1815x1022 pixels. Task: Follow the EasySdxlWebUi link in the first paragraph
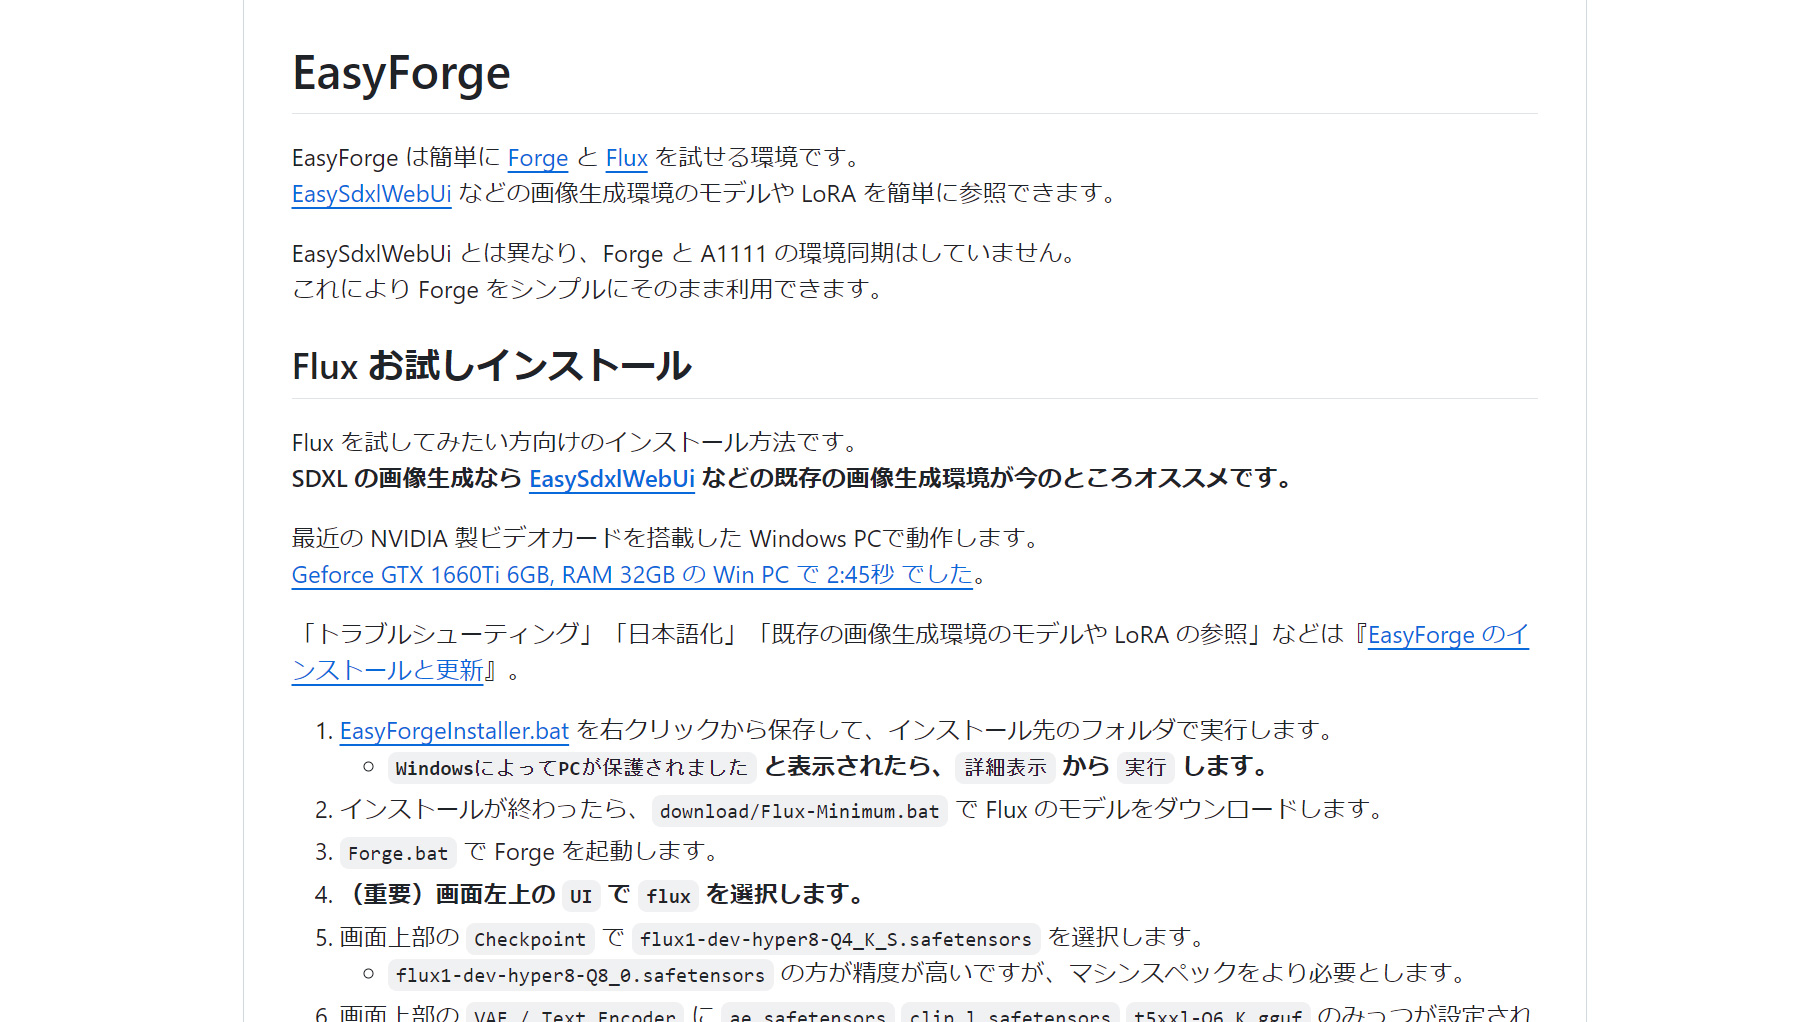pyautogui.click(x=371, y=194)
